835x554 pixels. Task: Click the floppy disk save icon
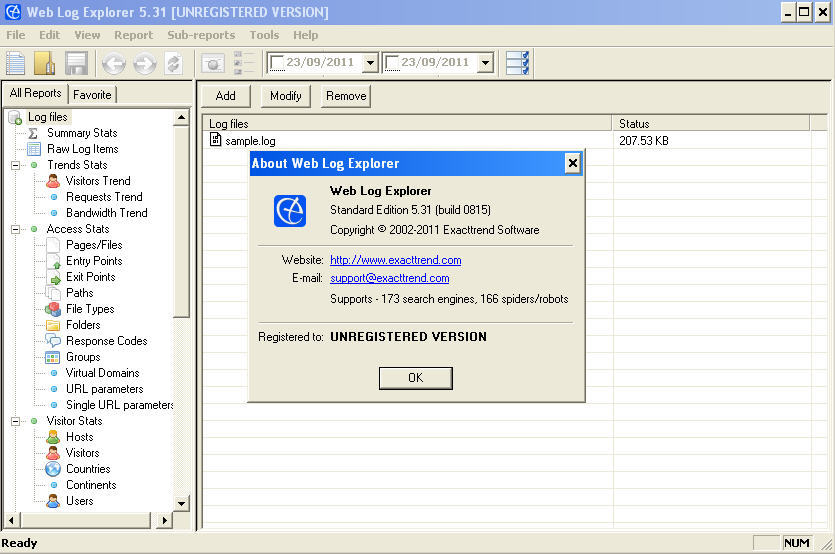click(x=76, y=63)
